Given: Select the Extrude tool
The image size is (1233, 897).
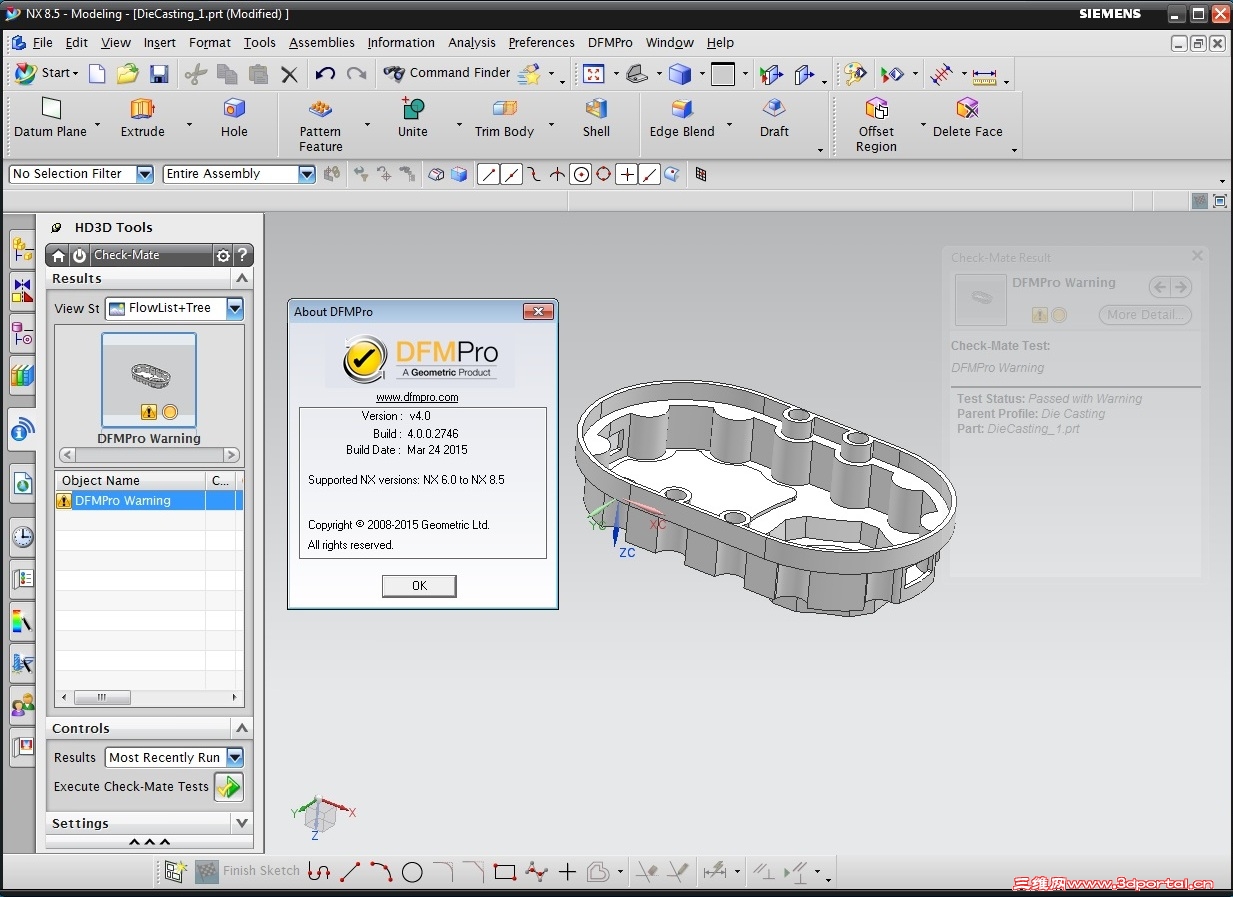Looking at the screenshot, I should [143, 118].
